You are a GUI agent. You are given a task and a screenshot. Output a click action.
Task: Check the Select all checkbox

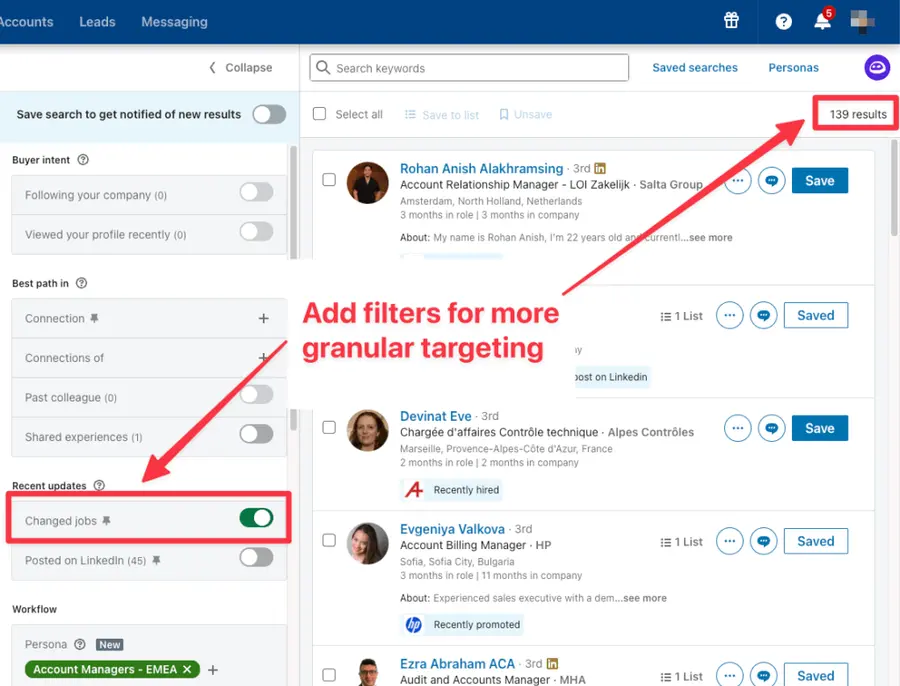(x=317, y=114)
